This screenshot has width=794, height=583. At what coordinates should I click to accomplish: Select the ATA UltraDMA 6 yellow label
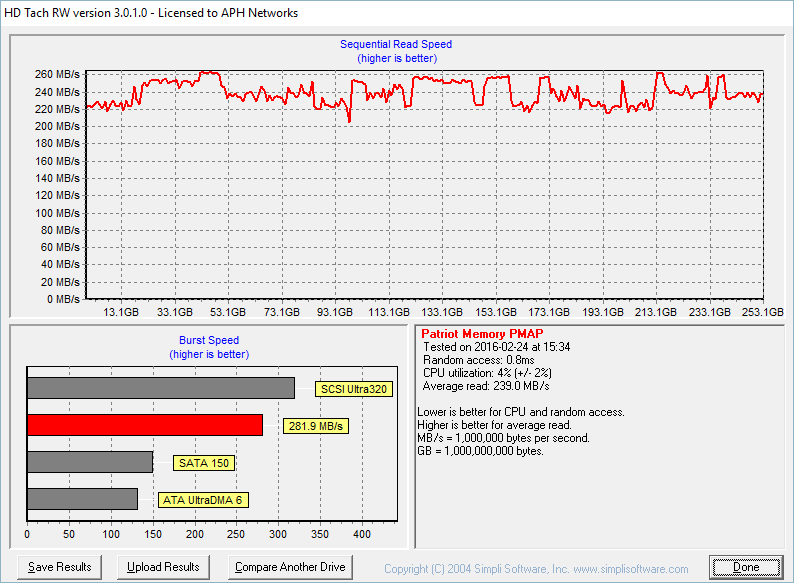(x=201, y=500)
